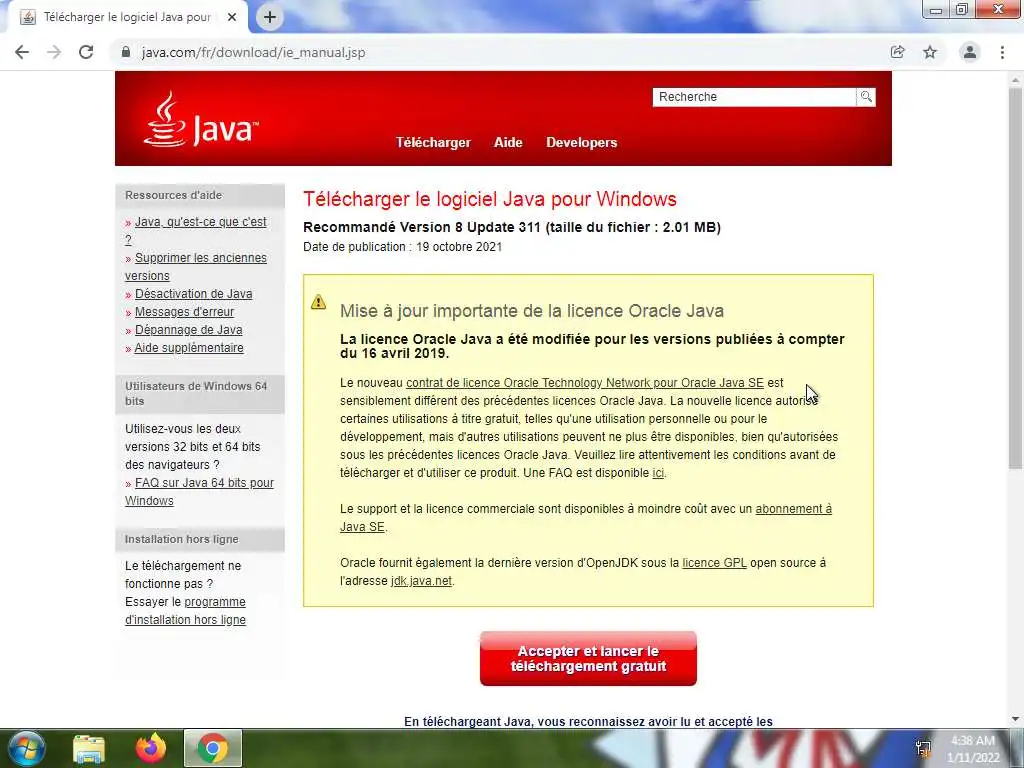Open the Oracle Technology Network licence contract link
This screenshot has height=768, width=1024.
[584, 383]
